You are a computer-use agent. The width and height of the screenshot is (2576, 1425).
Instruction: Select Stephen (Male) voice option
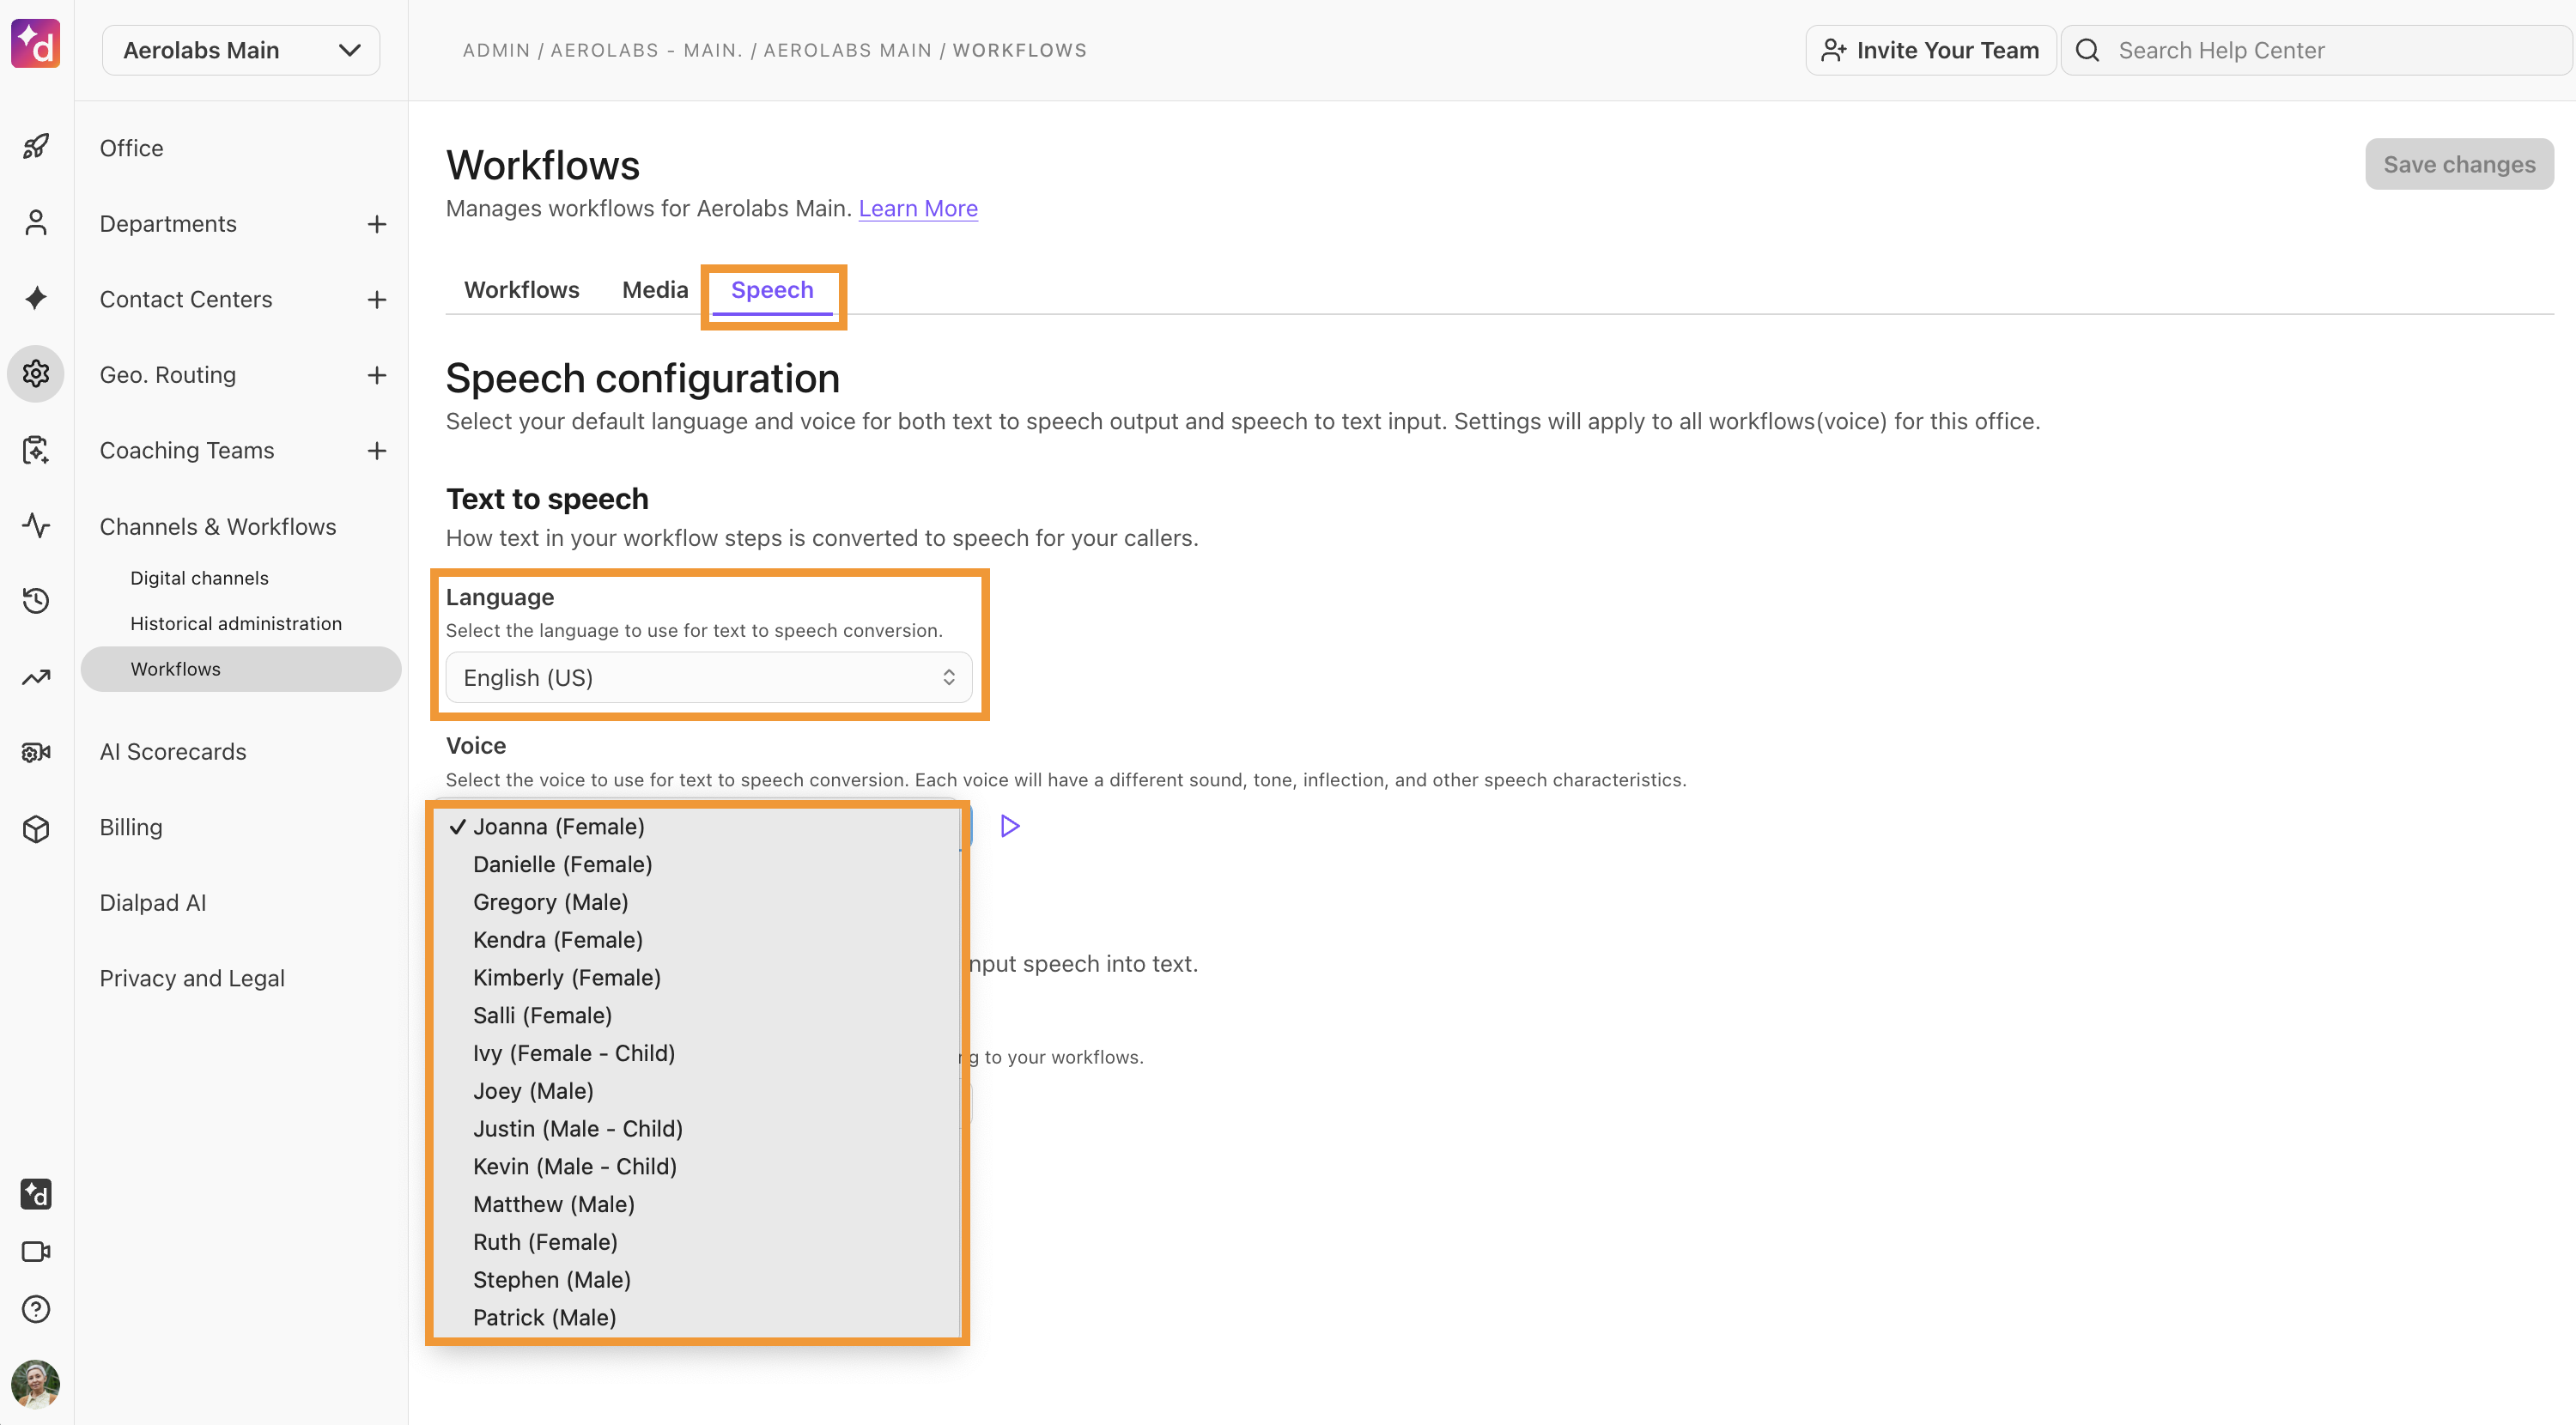[698, 1280]
